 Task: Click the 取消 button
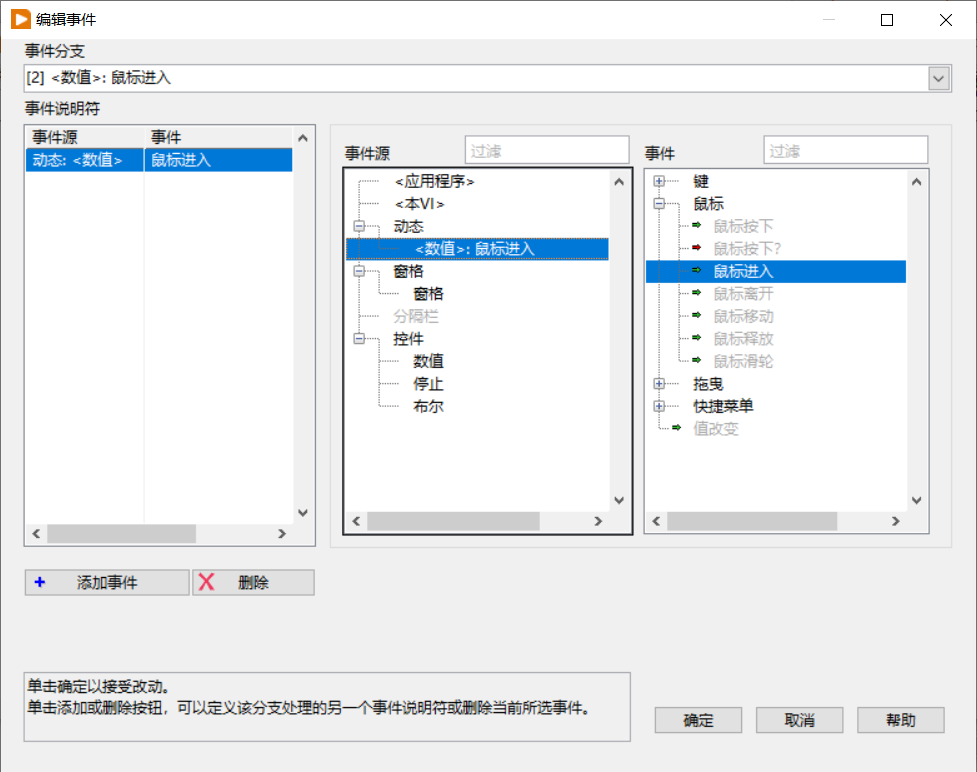[799, 720]
